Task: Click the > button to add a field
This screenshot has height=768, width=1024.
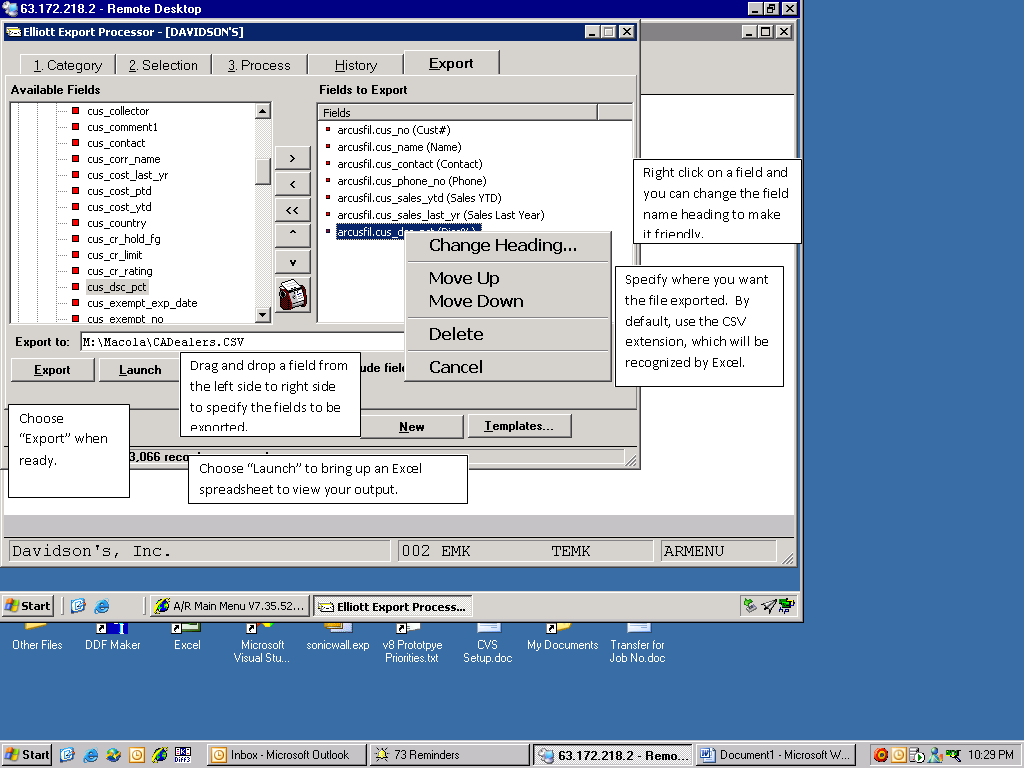Action: 293,158
